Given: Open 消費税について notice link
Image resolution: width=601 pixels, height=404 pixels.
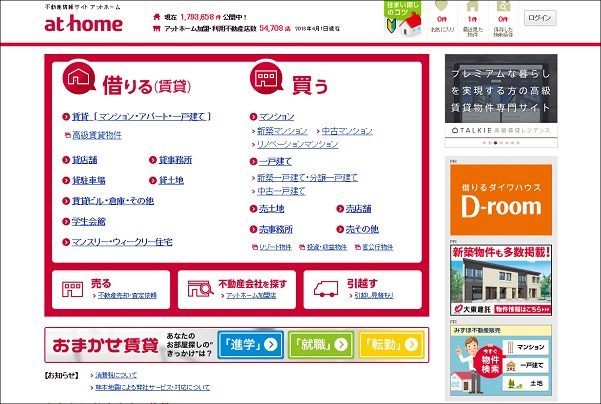Looking at the screenshot, I should (116, 375).
